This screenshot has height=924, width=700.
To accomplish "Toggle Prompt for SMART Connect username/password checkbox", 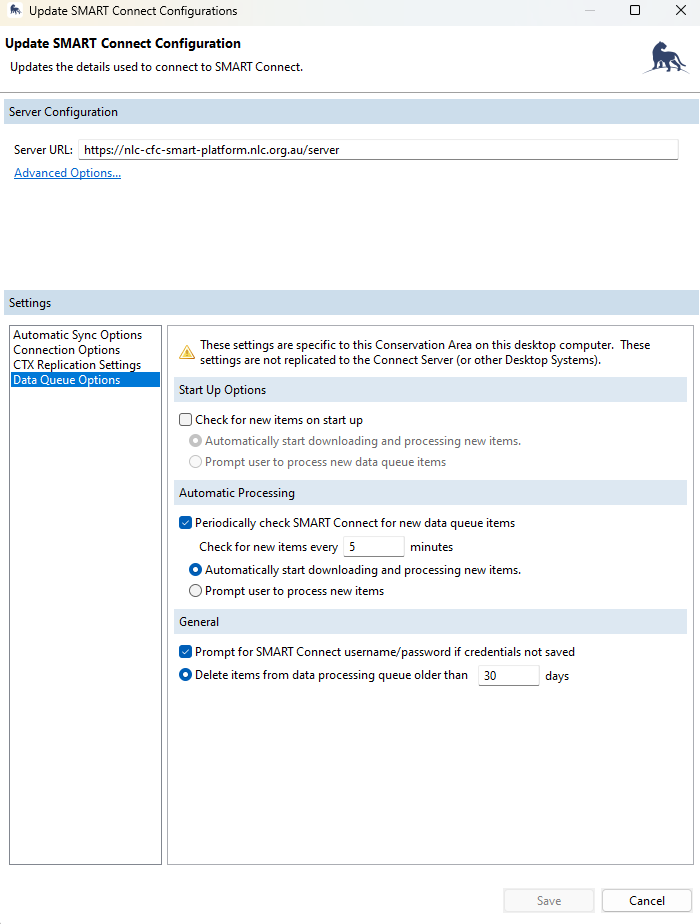I will 185,652.
